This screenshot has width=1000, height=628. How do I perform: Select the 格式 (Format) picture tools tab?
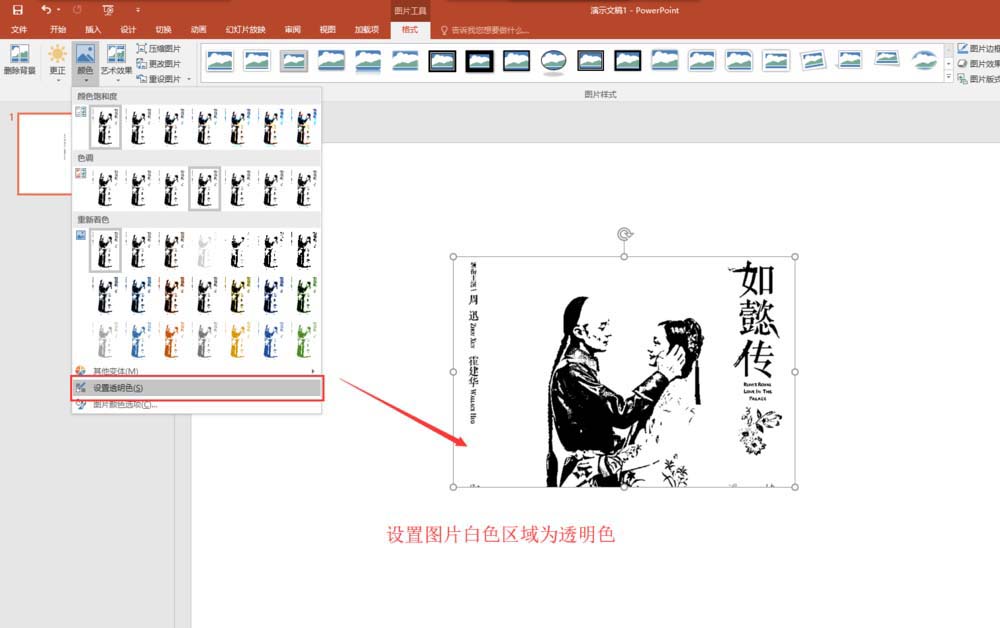pos(409,29)
